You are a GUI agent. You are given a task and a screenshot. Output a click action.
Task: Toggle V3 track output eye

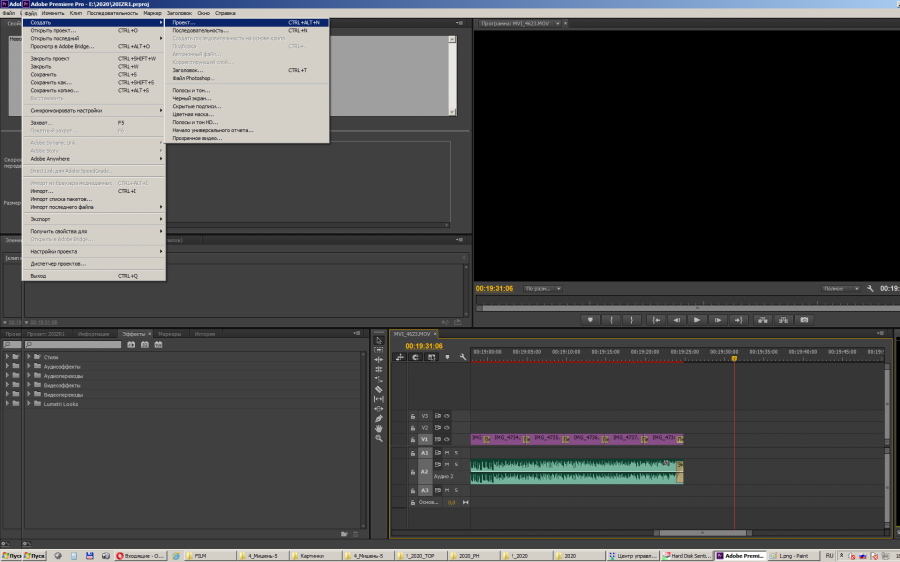coord(447,416)
